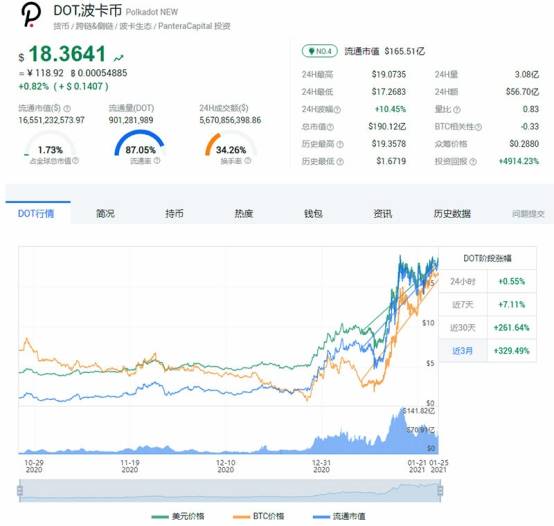Open the 钱包 tab

[x=313, y=213]
